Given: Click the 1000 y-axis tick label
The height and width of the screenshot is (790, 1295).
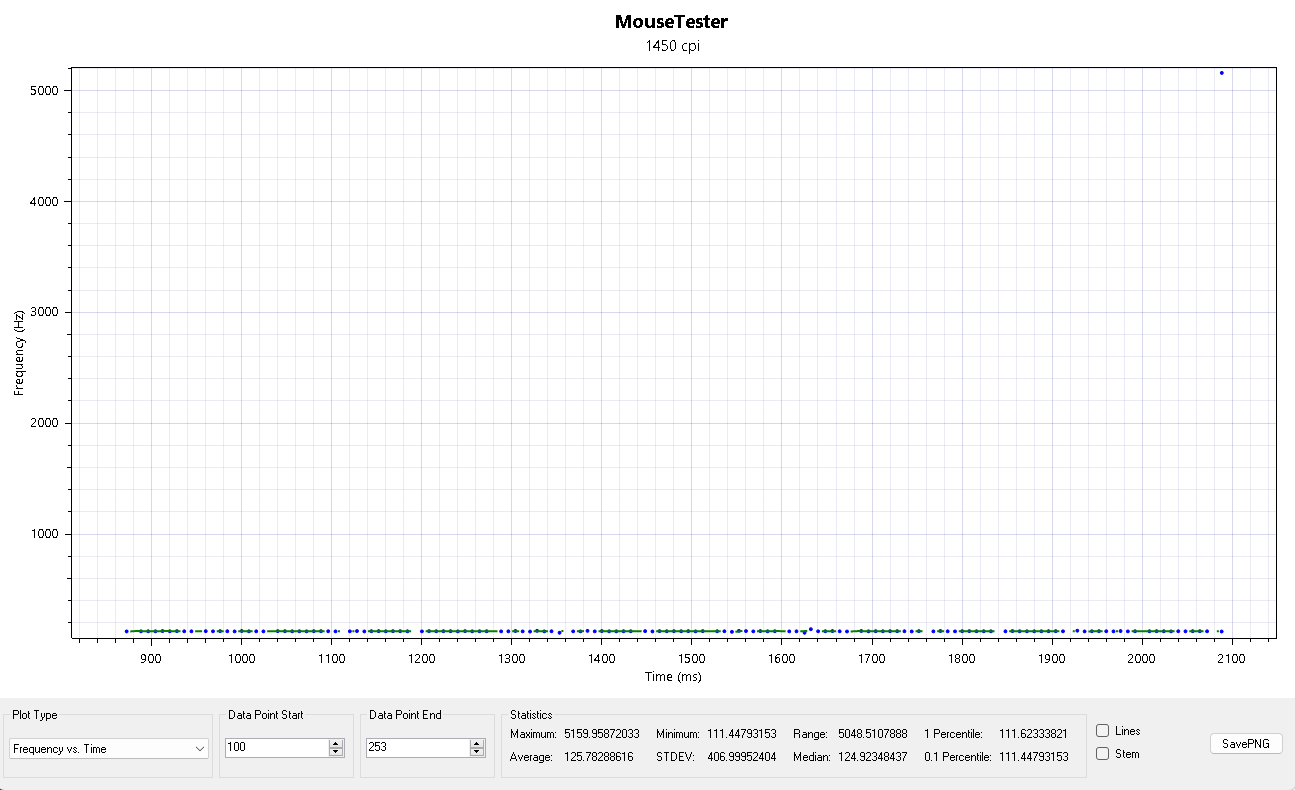Looking at the screenshot, I should coord(47,534).
